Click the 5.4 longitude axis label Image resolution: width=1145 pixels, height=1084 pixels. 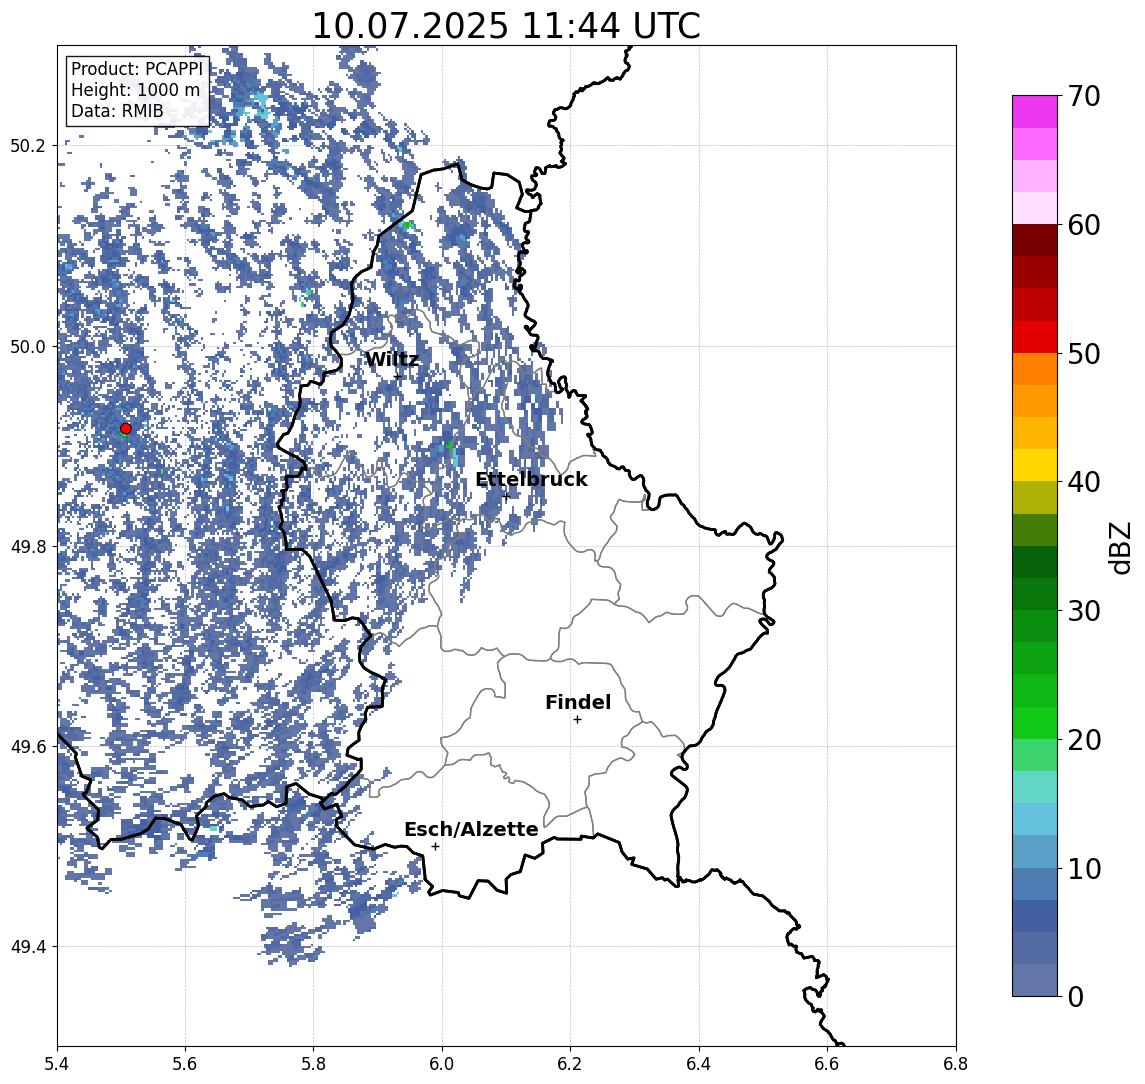(x=57, y=1064)
